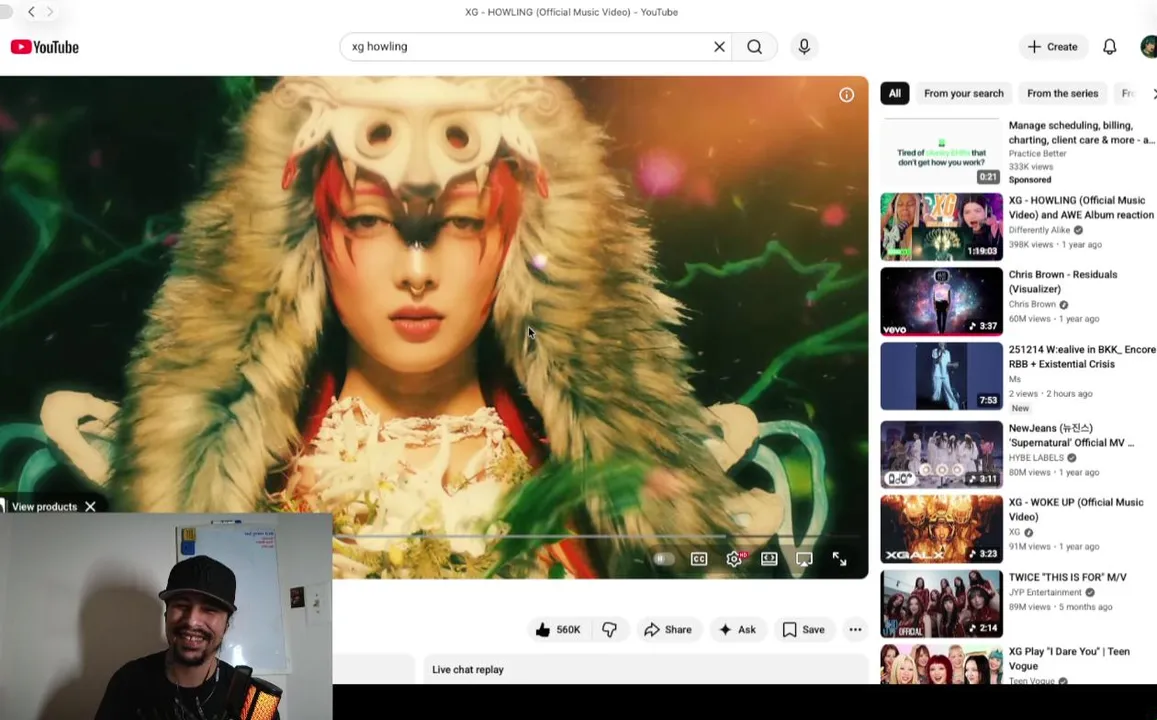Click '60M views · 1 year ago' text
Viewport: 1157px width, 720px height.
pyautogui.click(x=1054, y=319)
